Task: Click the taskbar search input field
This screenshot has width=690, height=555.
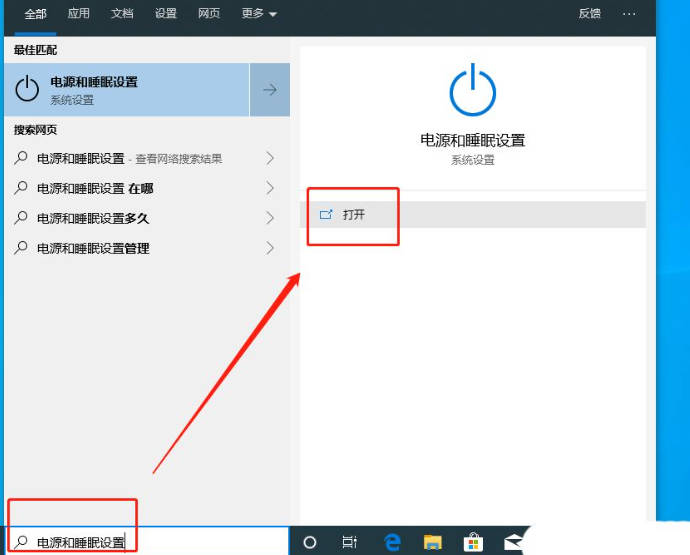Action: pyautogui.click(x=148, y=542)
